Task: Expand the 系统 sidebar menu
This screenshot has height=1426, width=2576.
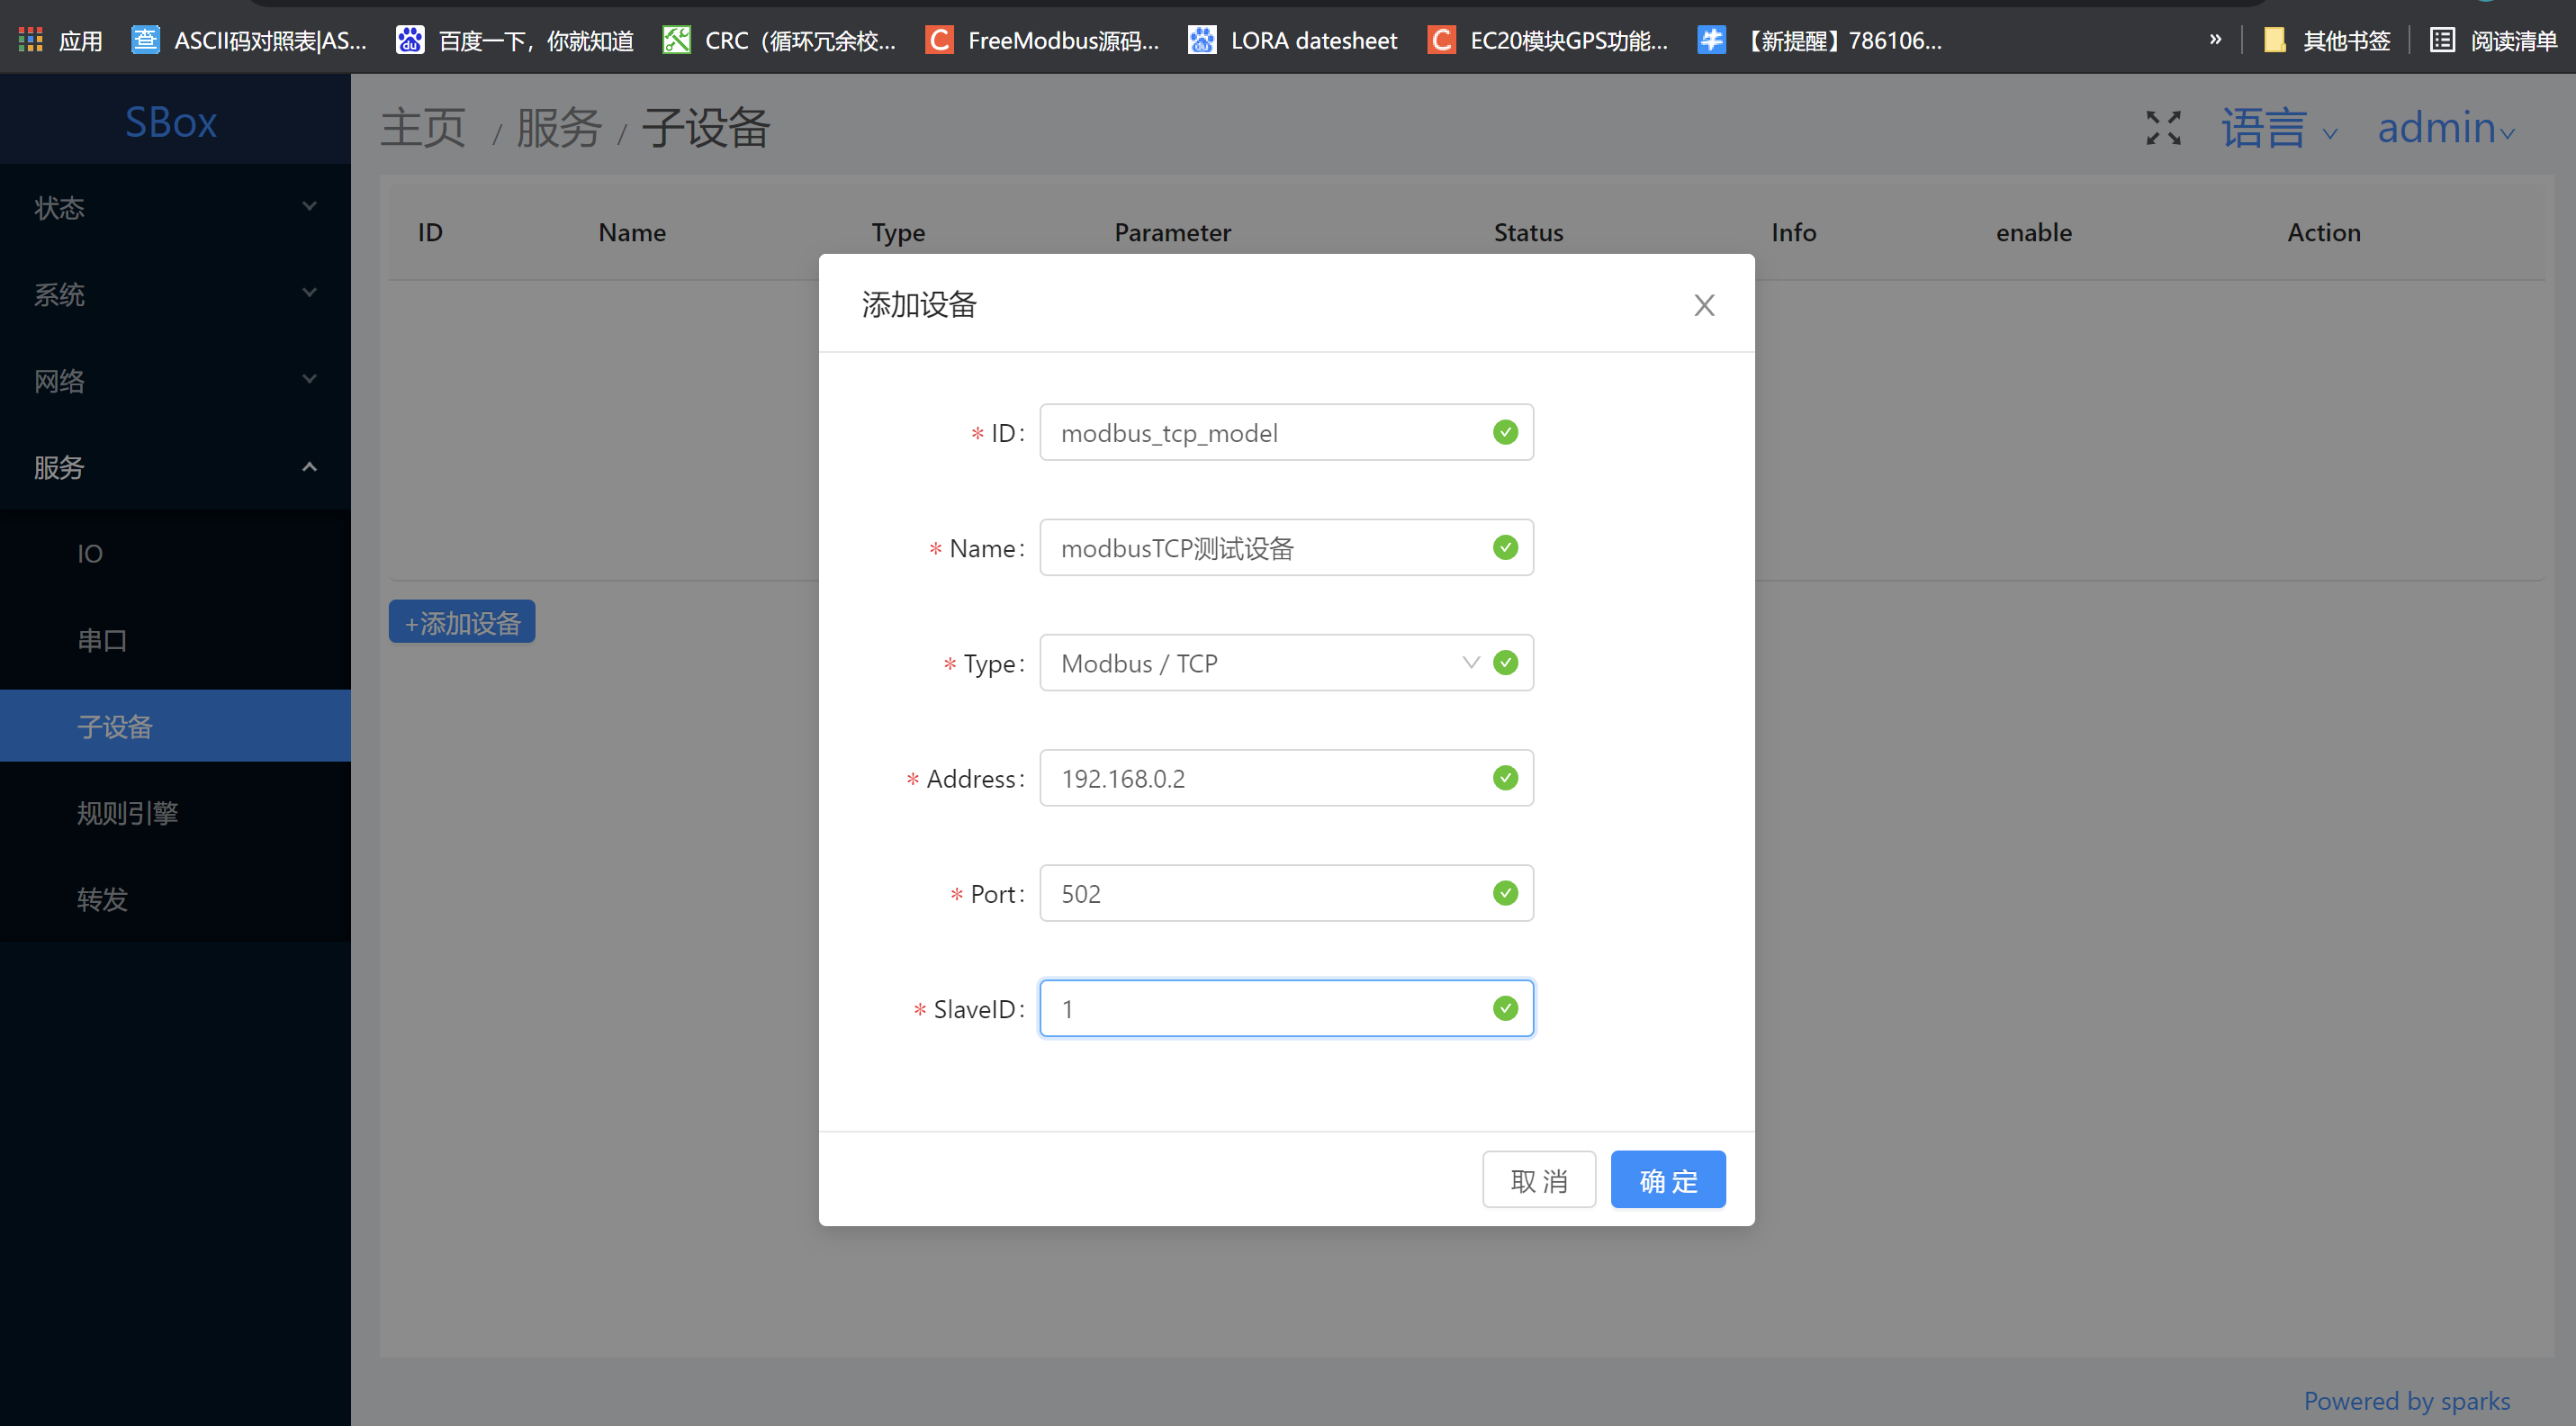Action: (175, 294)
